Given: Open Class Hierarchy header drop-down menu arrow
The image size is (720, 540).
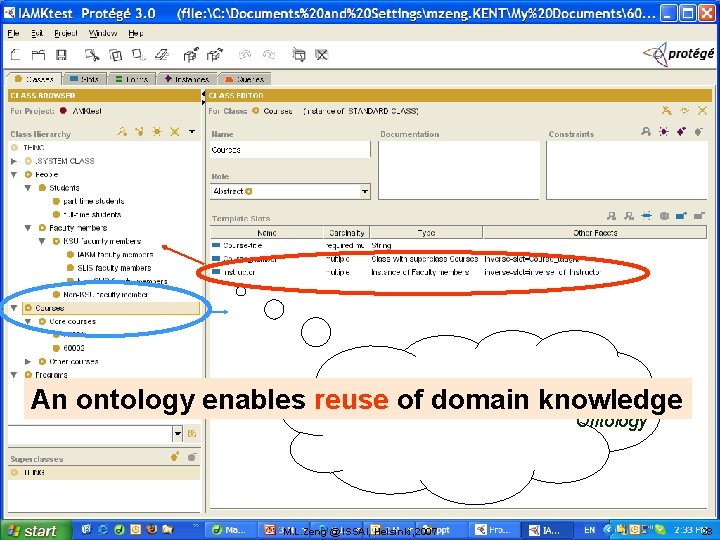Looking at the screenshot, I should point(192,132).
